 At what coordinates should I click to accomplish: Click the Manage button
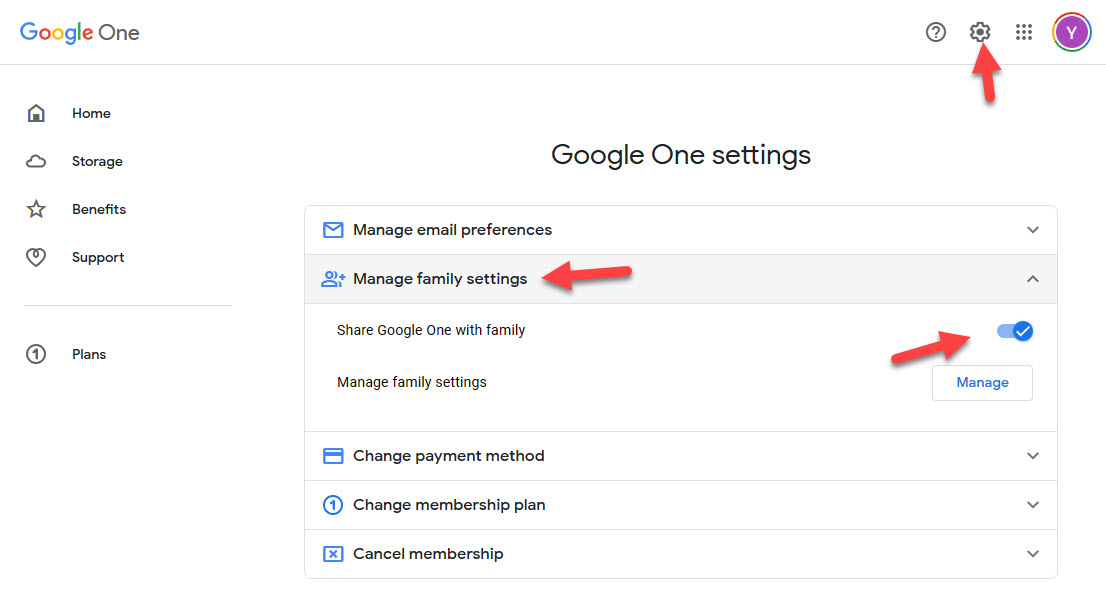click(x=982, y=382)
